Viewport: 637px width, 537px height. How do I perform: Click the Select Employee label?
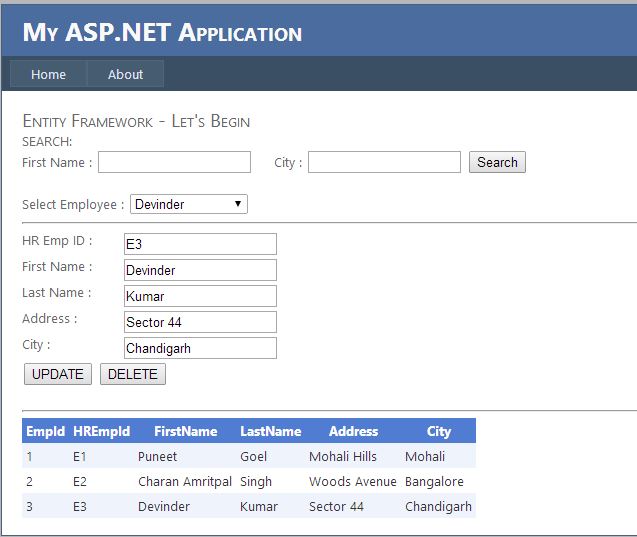click(x=73, y=204)
